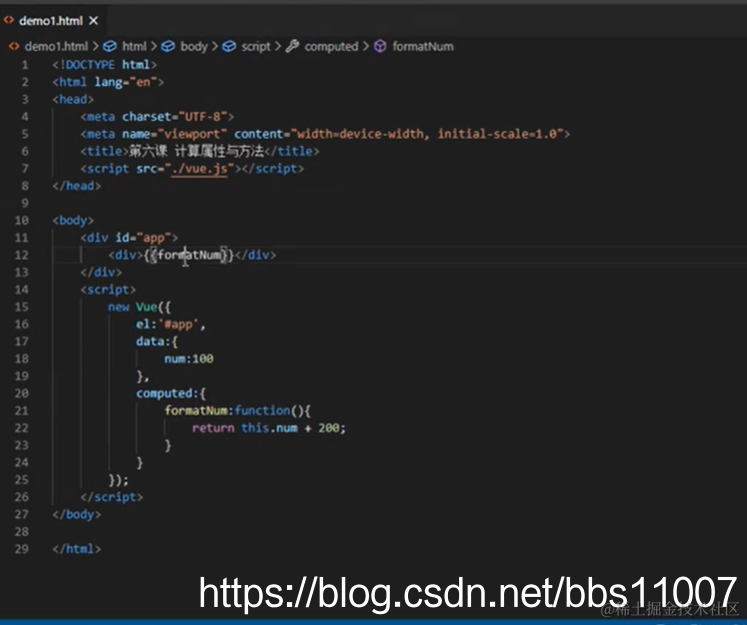Select computed in the breadcrumb path
Image resolution: width=747 pixels, height=625 pixels.
pos(331,47)
